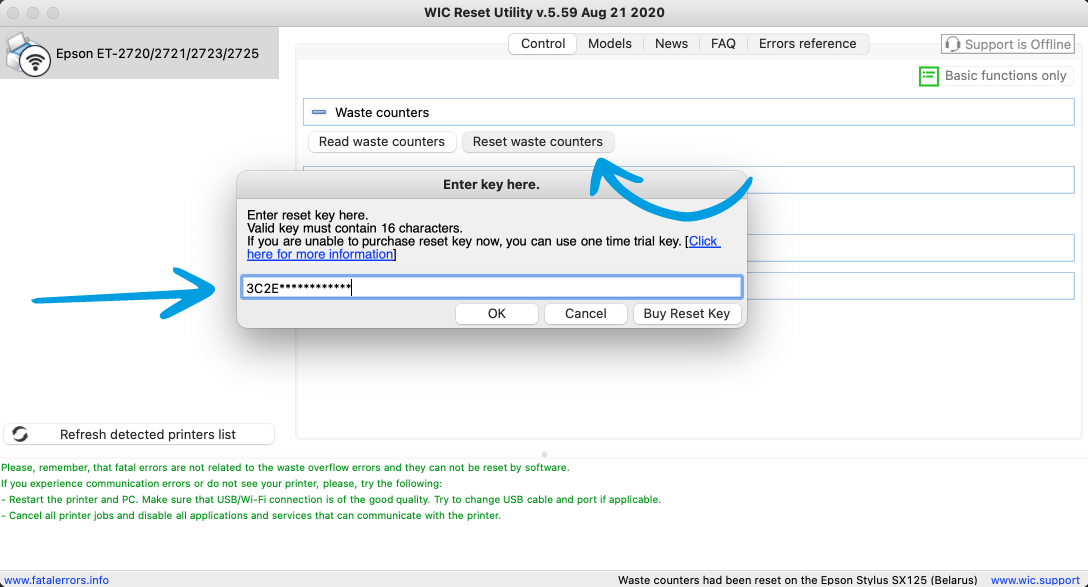
Task: Toggle the Basic functions only checkbox icon
Action: (x=928, y=76)
